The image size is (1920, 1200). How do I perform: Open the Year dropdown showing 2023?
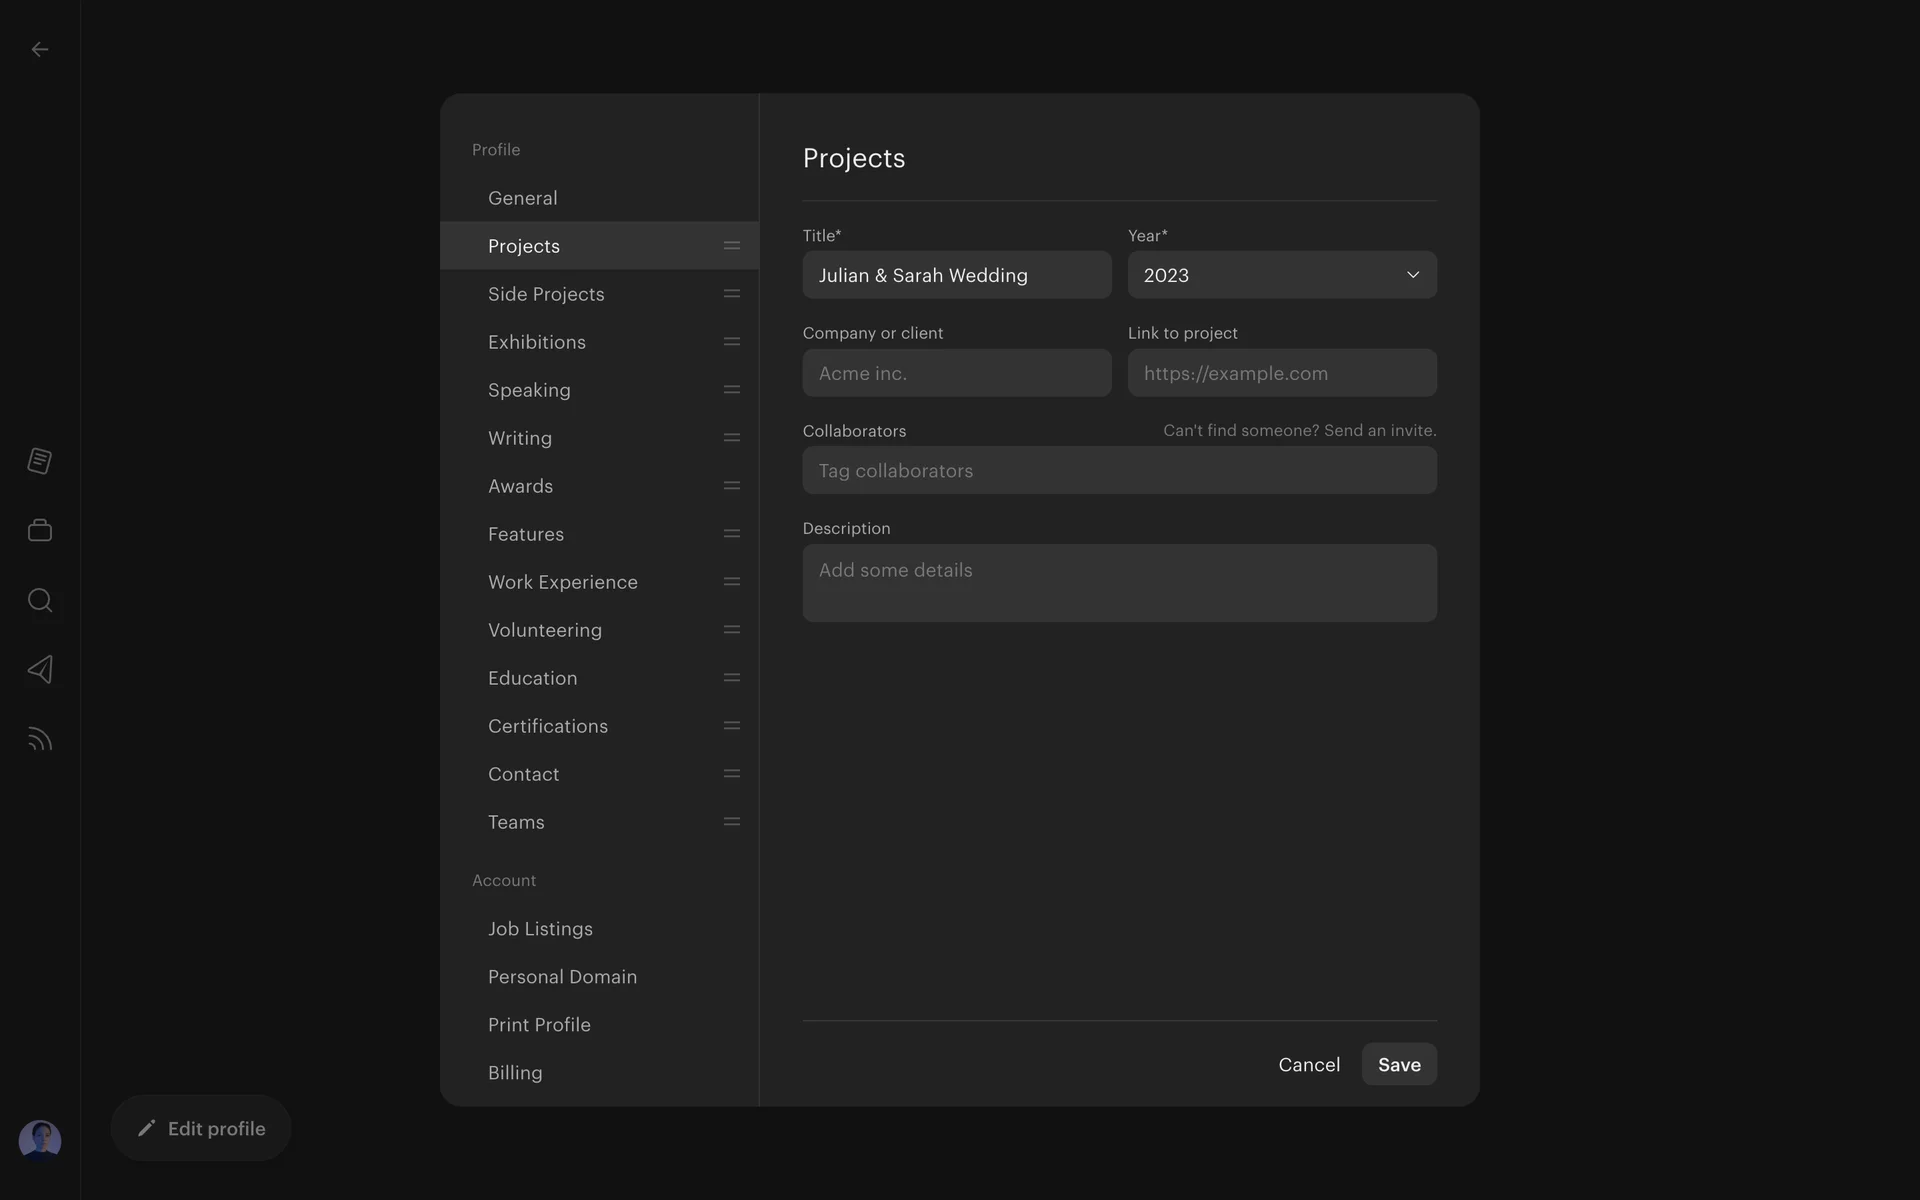[1281, 275]
